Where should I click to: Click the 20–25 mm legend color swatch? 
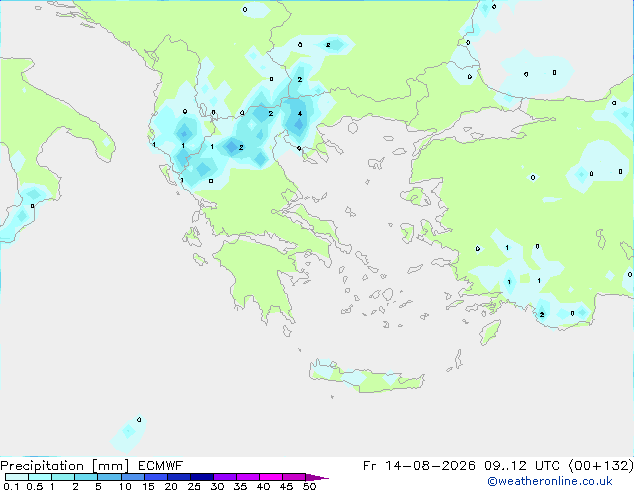179,477
